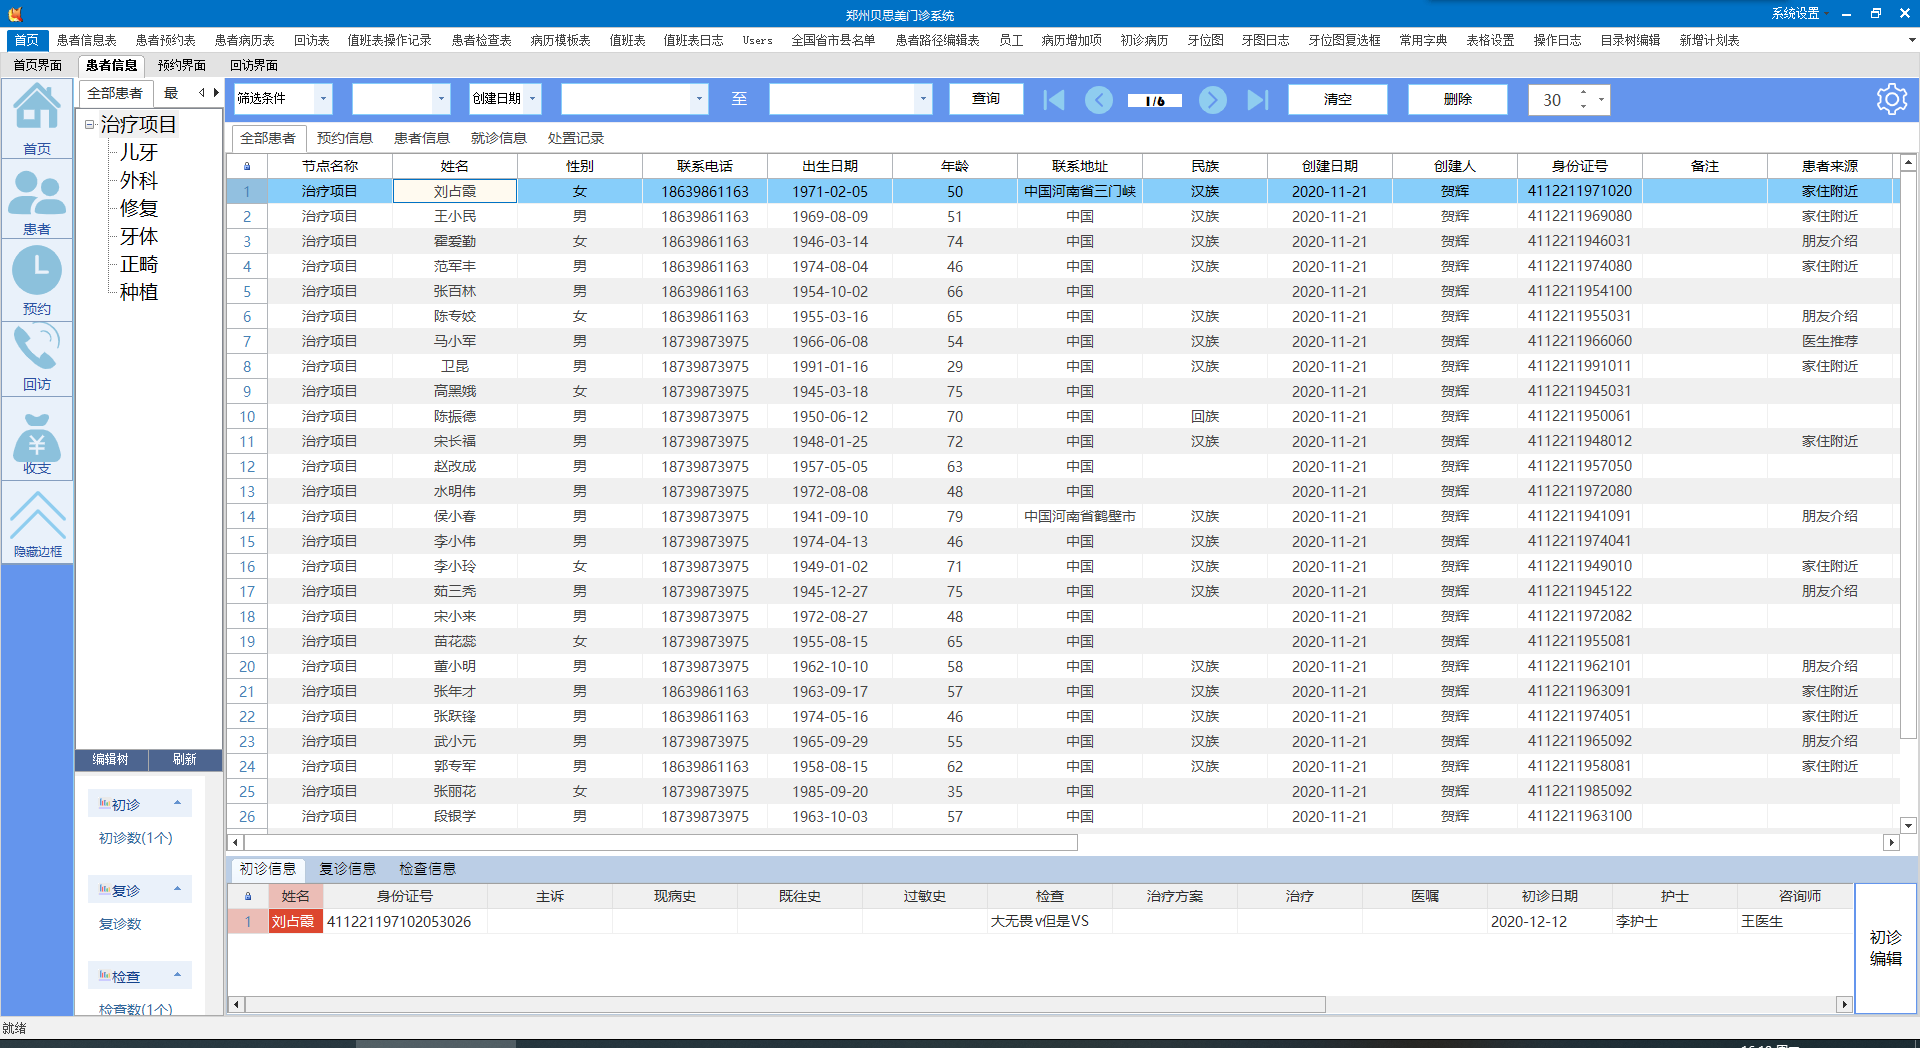1920x1048 pixels.
Task: Click the patient table horizontal scrollbar
Action: (x=661, y=843)
